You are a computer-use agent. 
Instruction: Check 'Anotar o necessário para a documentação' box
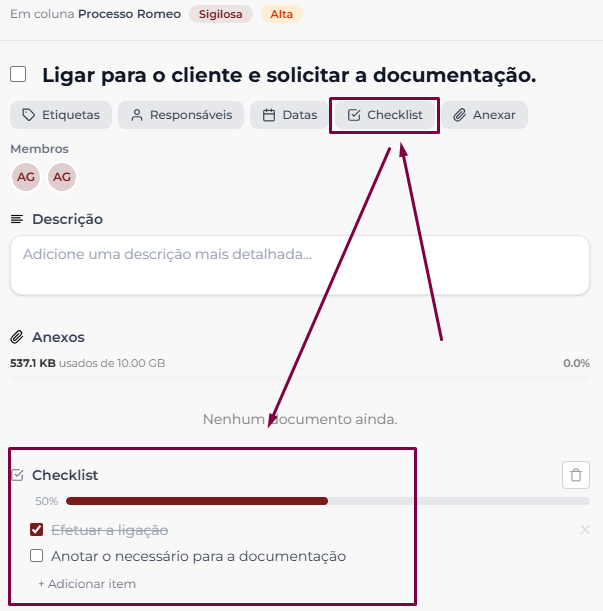[x=37, y=556]
